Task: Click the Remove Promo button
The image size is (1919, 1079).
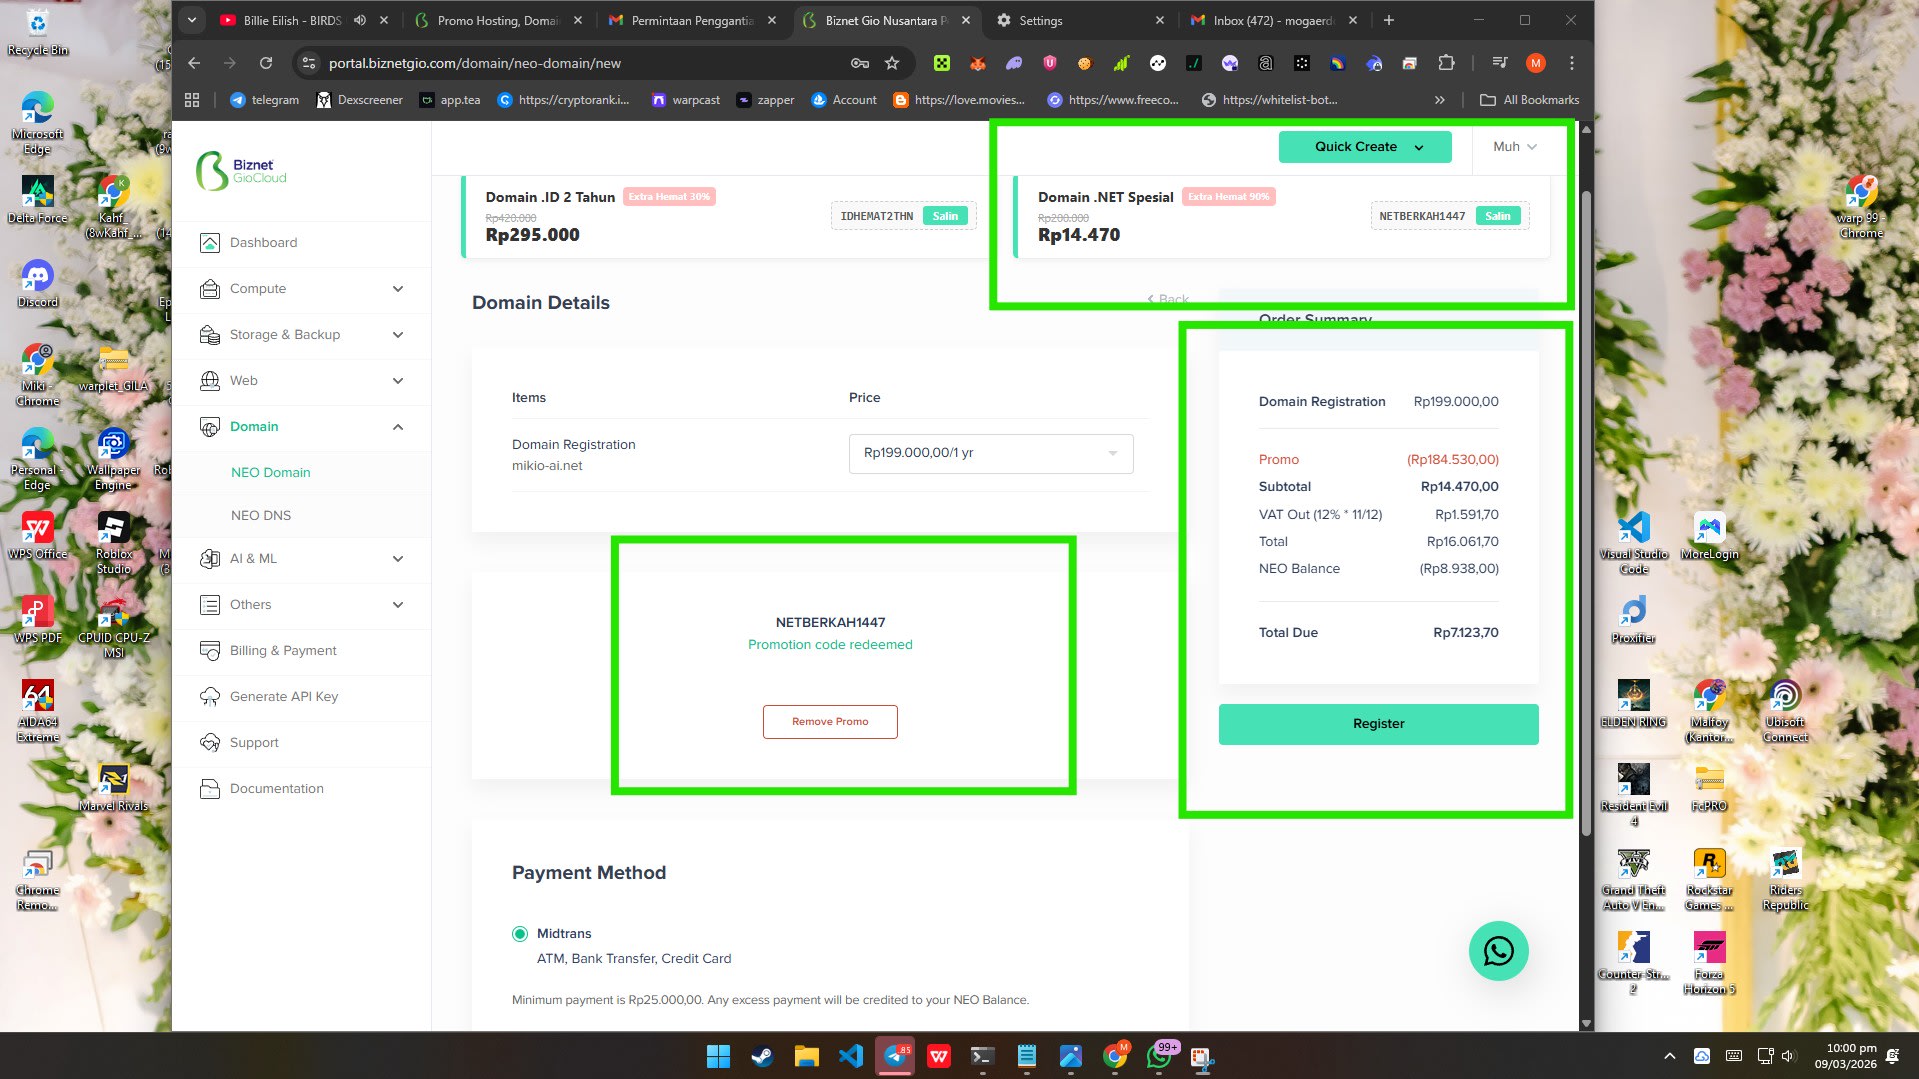Action: (x=830, y=722)
